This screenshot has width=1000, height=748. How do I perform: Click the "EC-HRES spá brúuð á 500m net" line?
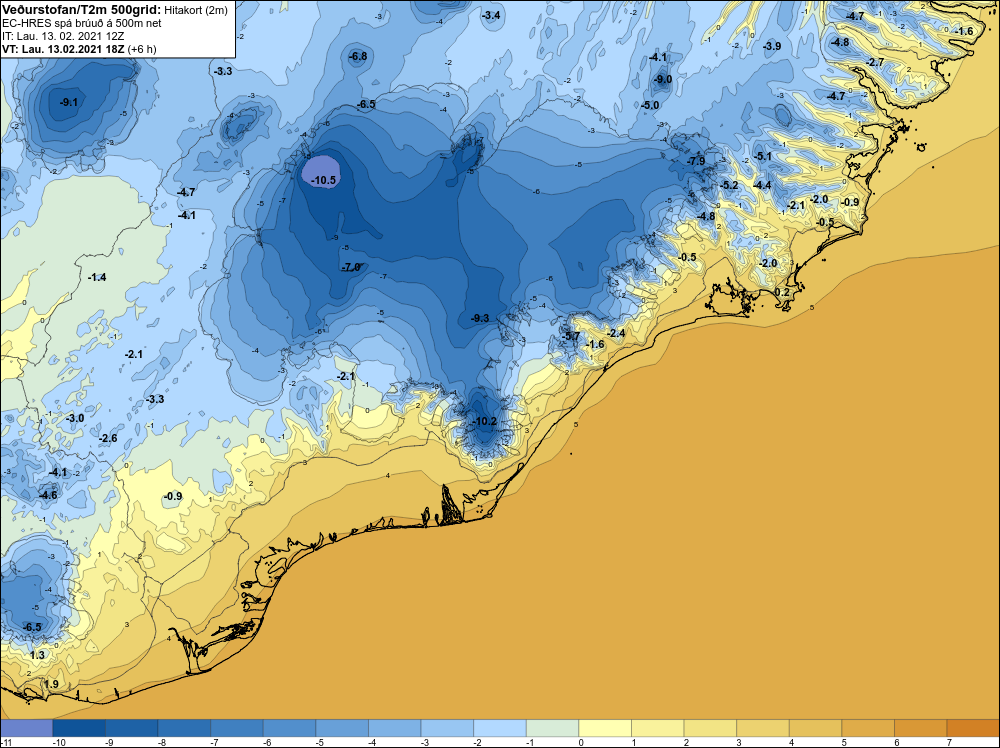pyautogui.click(x=82, y=23)
